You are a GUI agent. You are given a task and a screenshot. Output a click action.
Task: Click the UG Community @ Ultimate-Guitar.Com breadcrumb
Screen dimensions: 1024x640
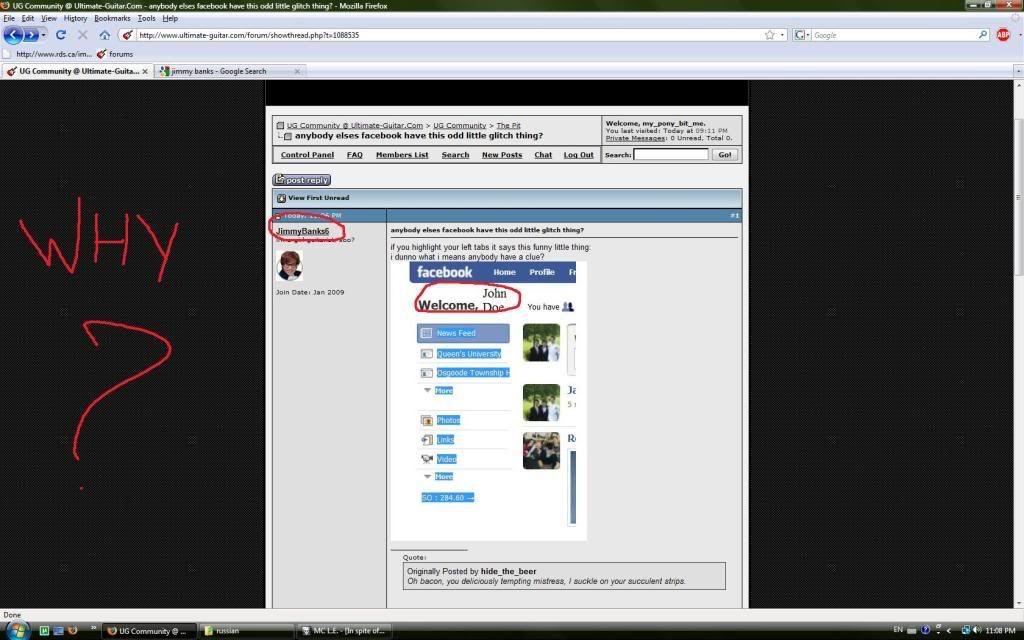(355, 125)
